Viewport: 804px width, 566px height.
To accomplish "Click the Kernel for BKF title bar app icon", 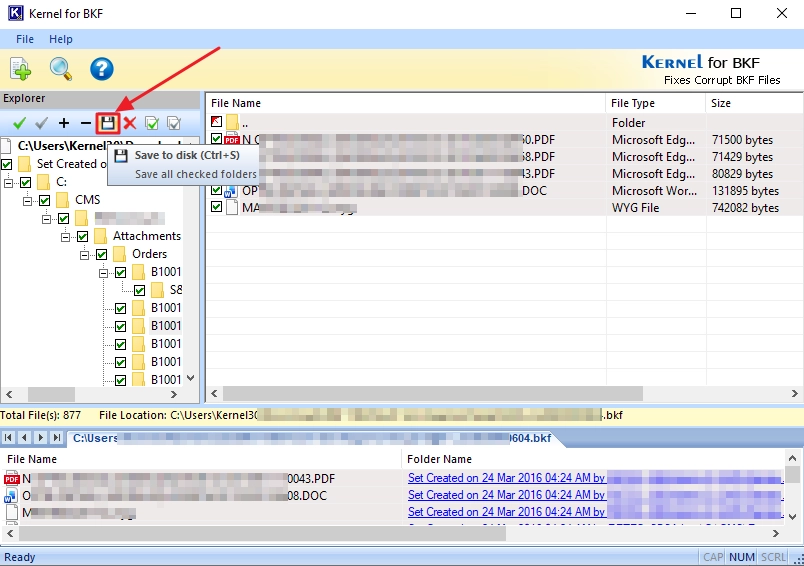I will pyautogui.click(x=15, y=13).
